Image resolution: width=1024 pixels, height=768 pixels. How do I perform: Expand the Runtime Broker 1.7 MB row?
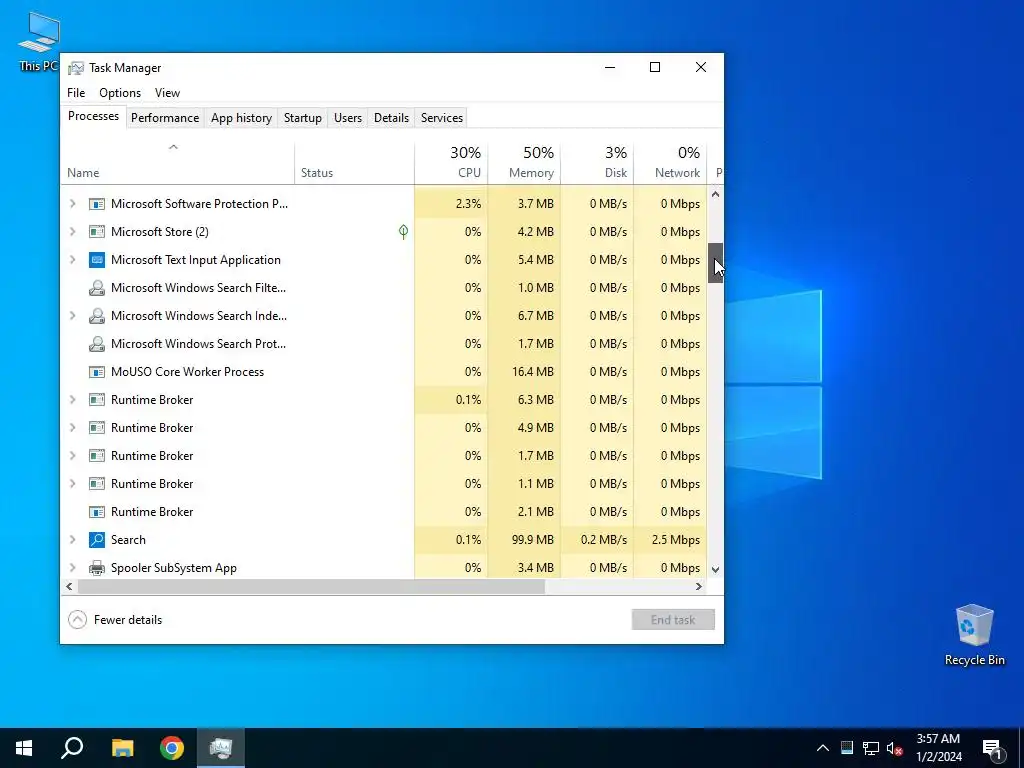point(72,456)
